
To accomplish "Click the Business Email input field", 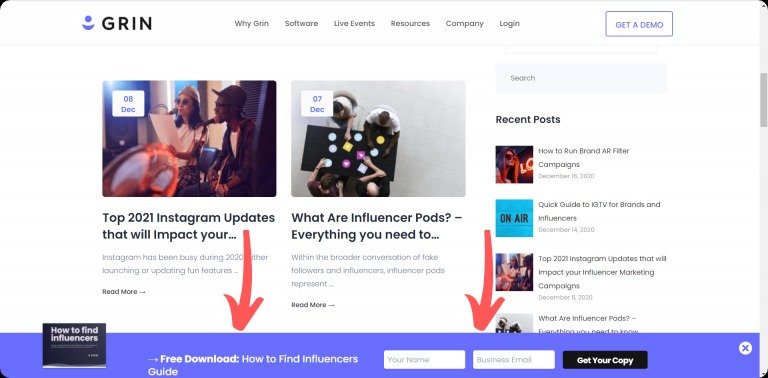I will (x=514, y=359).
